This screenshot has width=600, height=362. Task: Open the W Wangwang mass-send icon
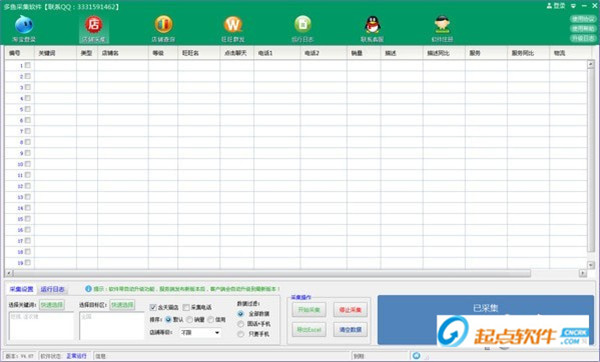[233, 24]
